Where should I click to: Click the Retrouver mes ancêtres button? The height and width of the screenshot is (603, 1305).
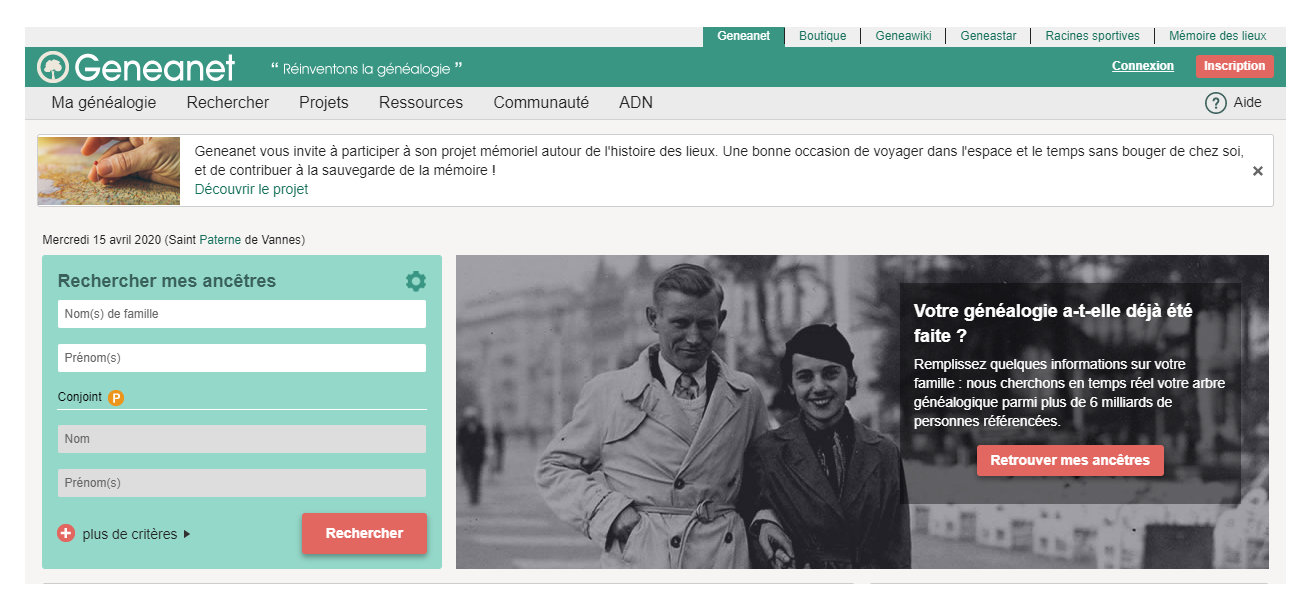click(1069, 461)
